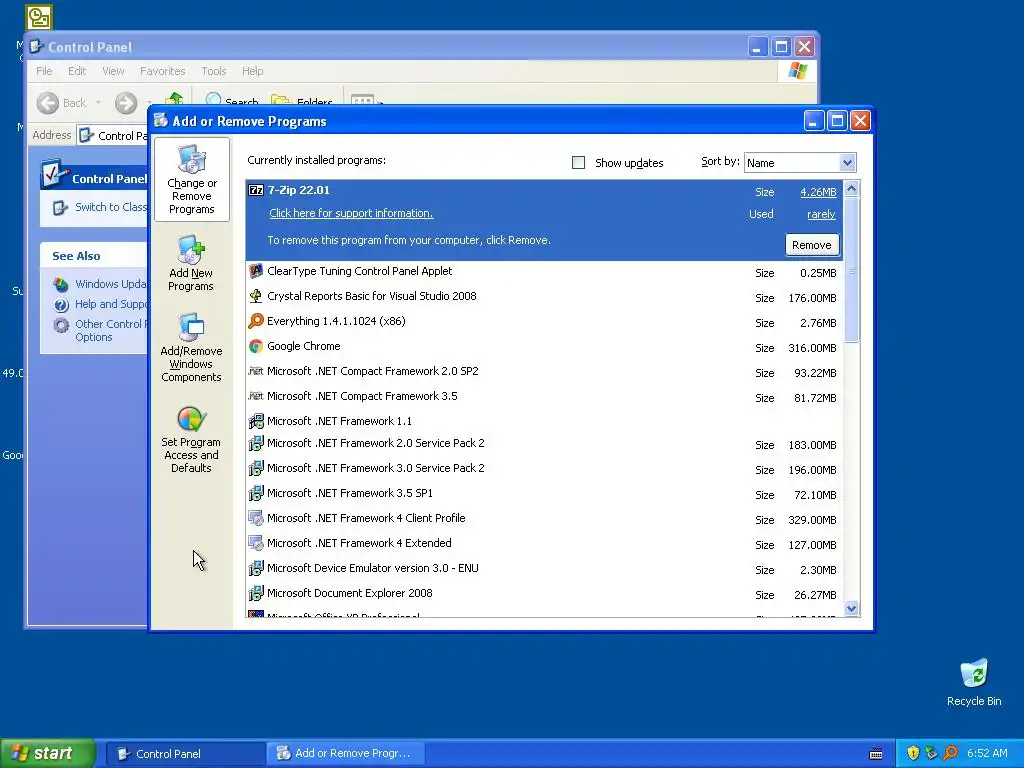
Task: Open Help menu in Control Panel window
Action: [x=253, y=71]
